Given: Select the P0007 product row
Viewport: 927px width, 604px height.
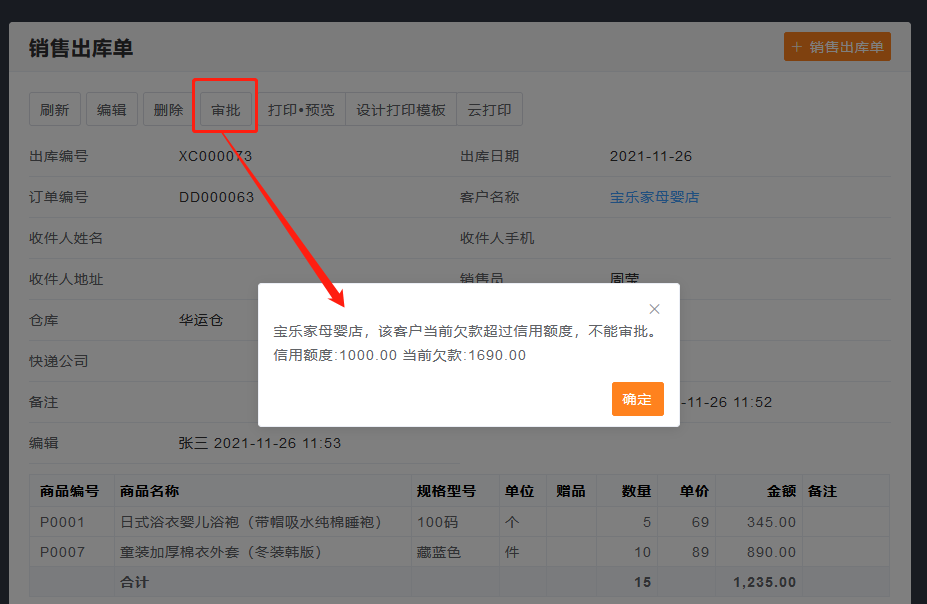Looking at the screenshot, I should [63, 552].
